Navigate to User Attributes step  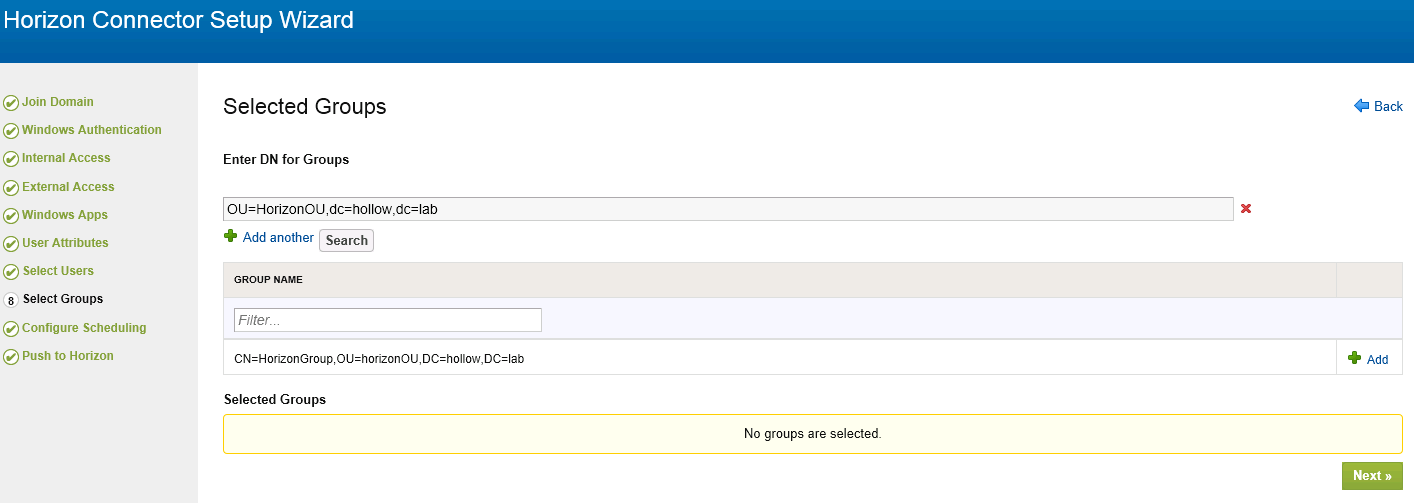[65, 243]
